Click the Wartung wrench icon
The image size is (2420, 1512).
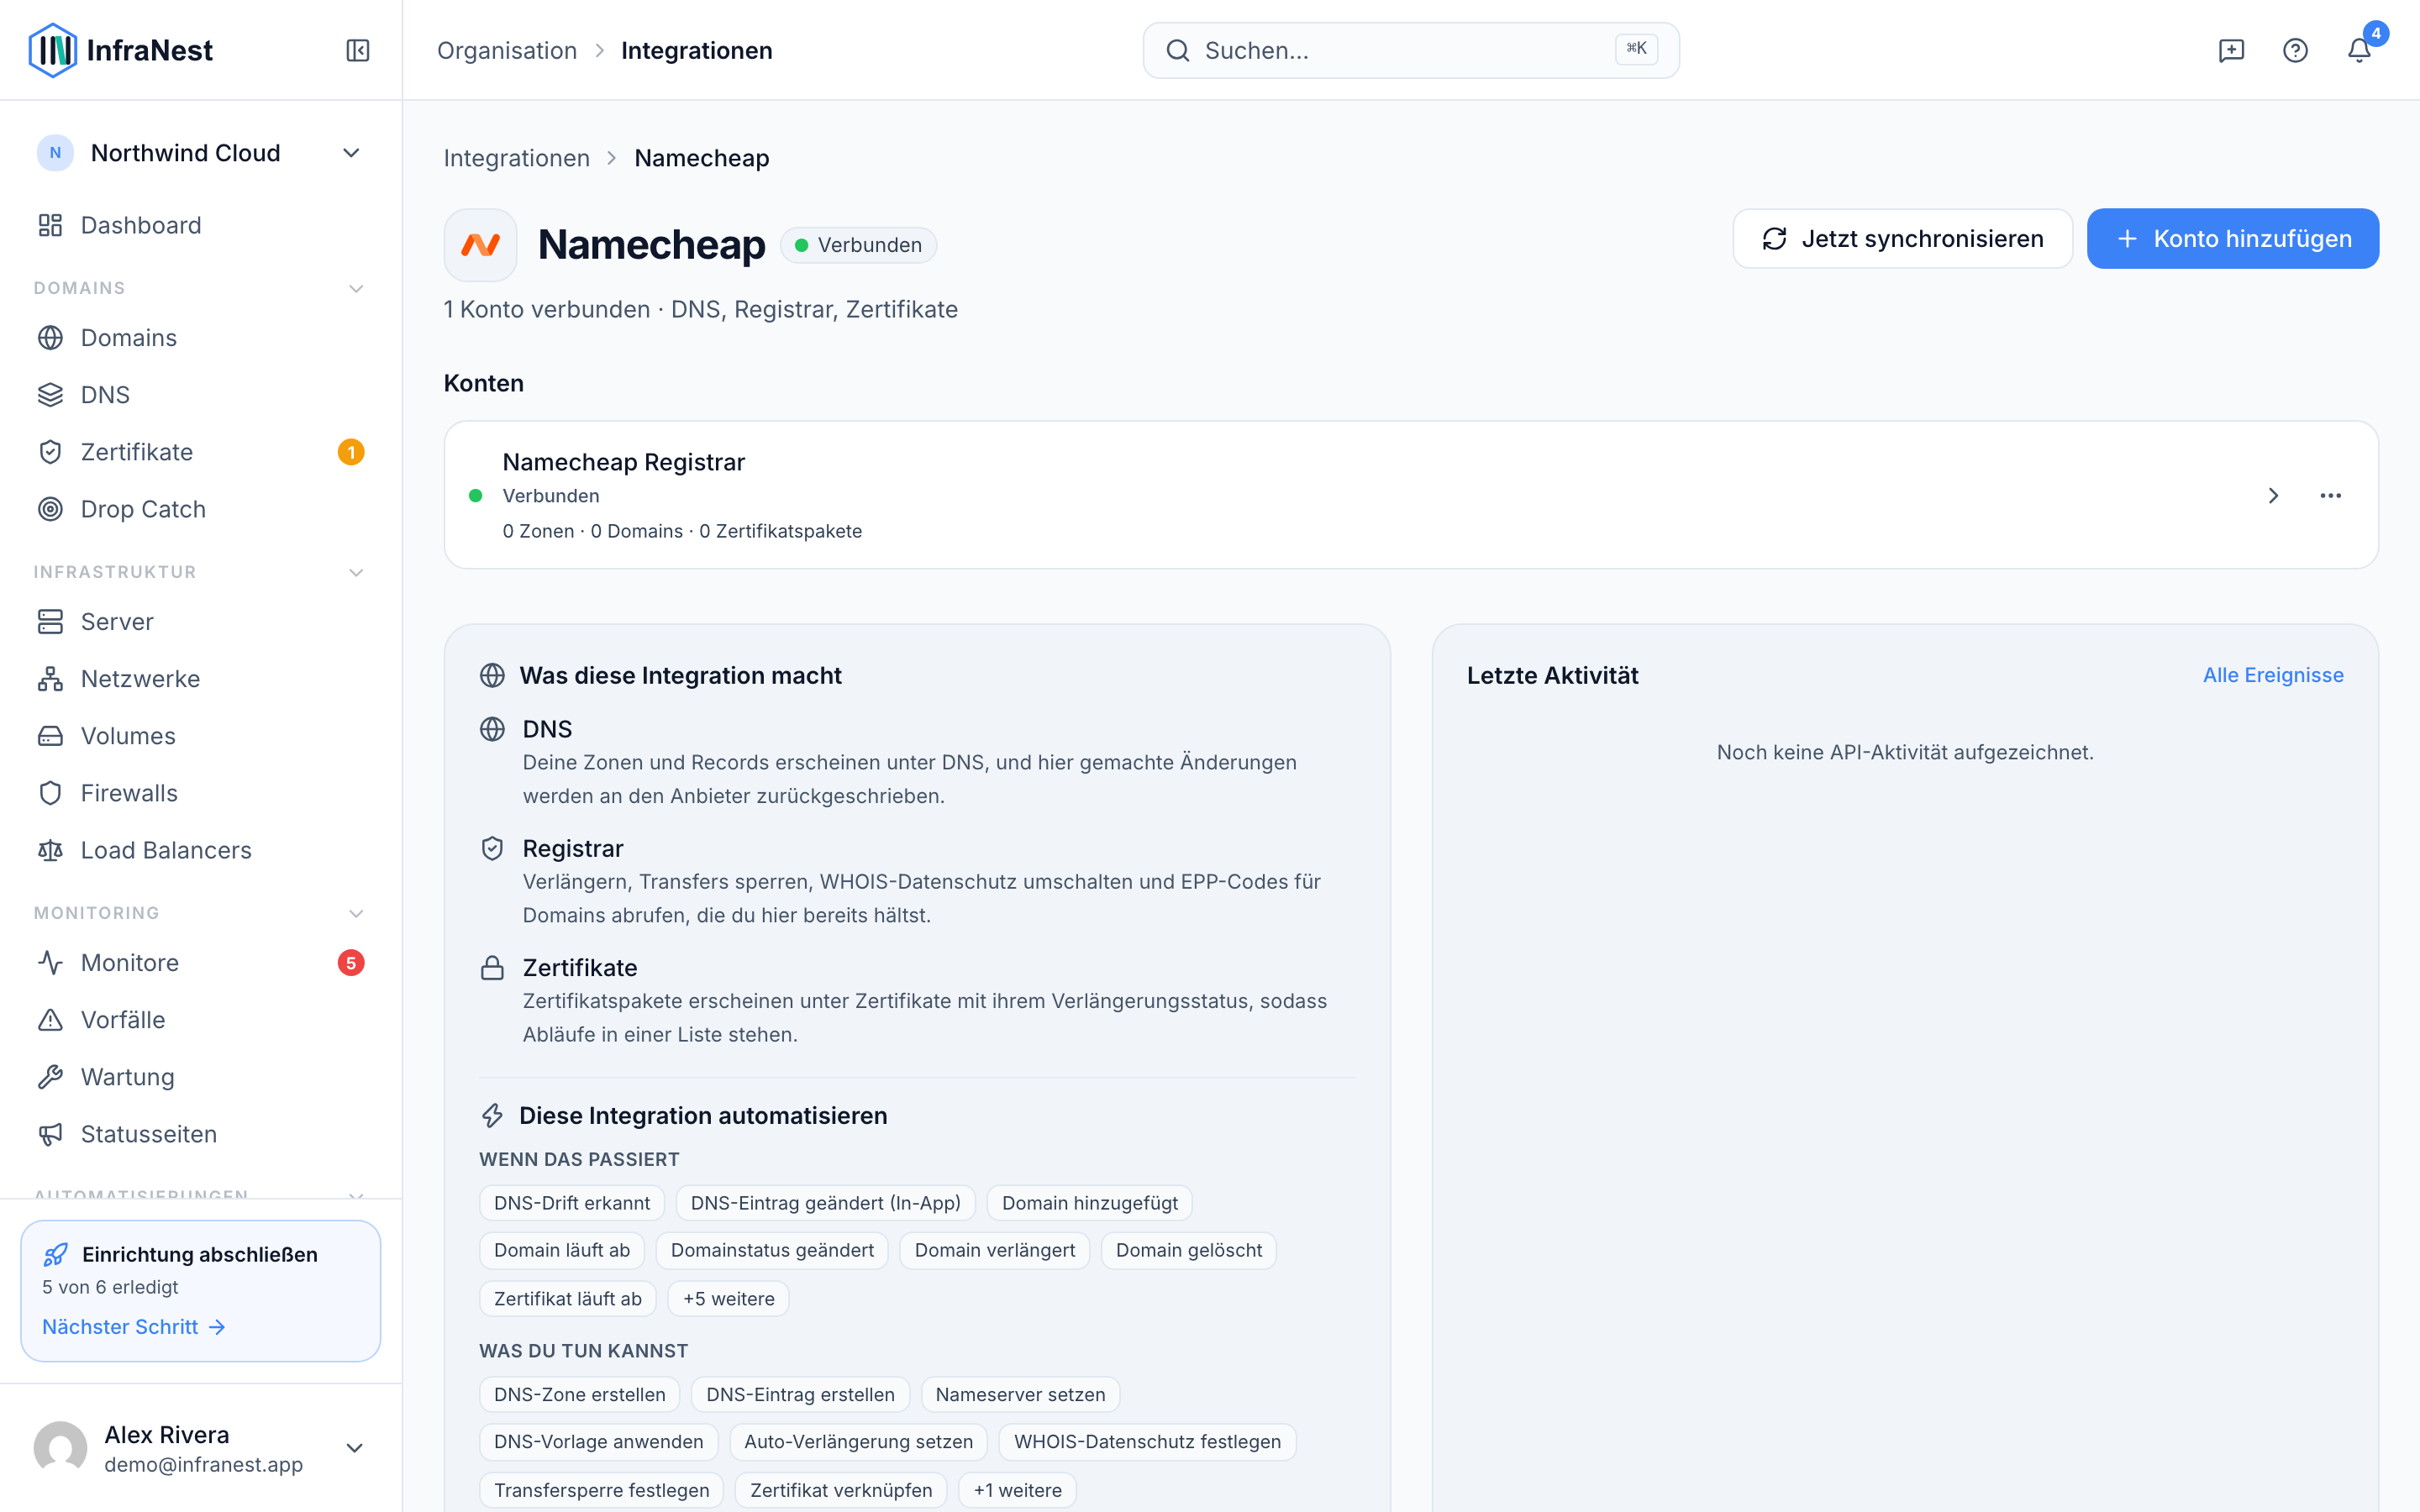coord(50,1077)
